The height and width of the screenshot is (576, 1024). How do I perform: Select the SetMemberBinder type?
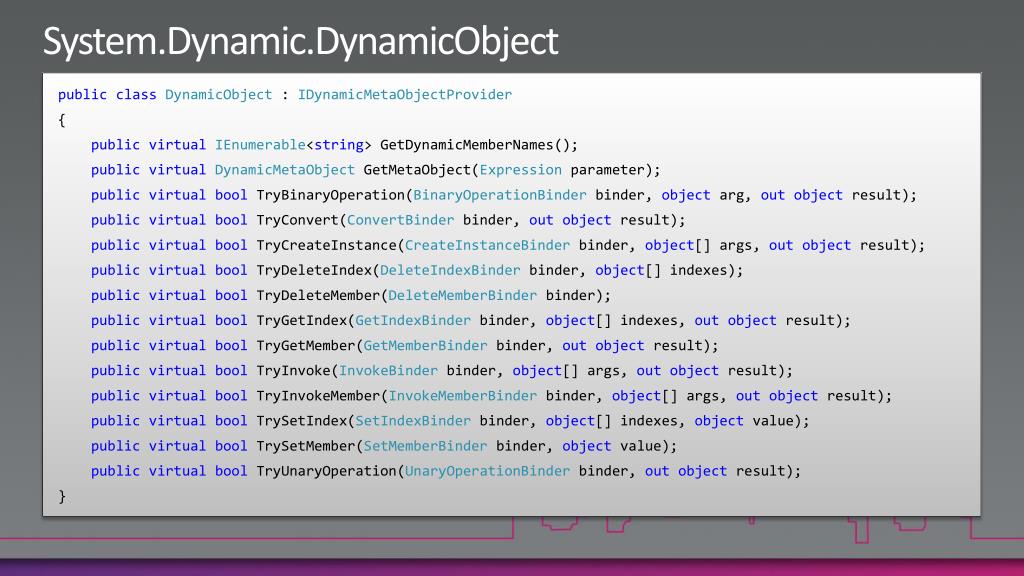tap(425, 446)
